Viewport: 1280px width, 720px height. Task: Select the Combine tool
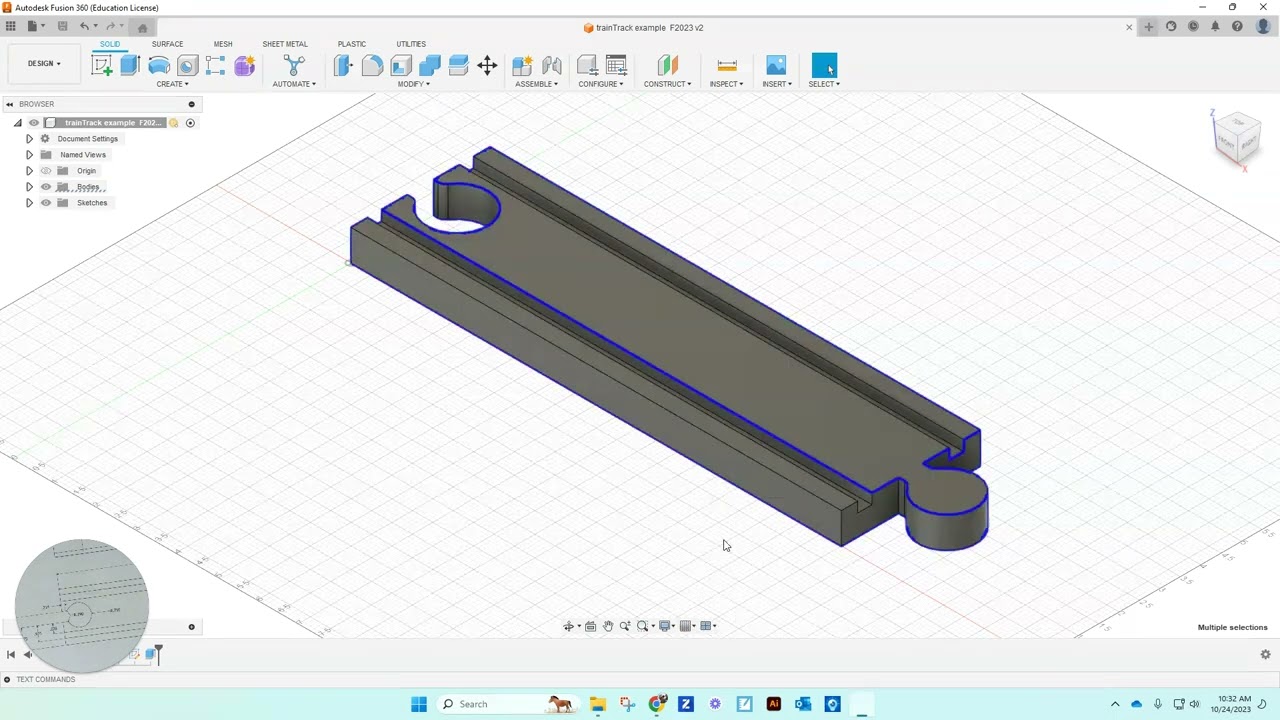point(430,66)
